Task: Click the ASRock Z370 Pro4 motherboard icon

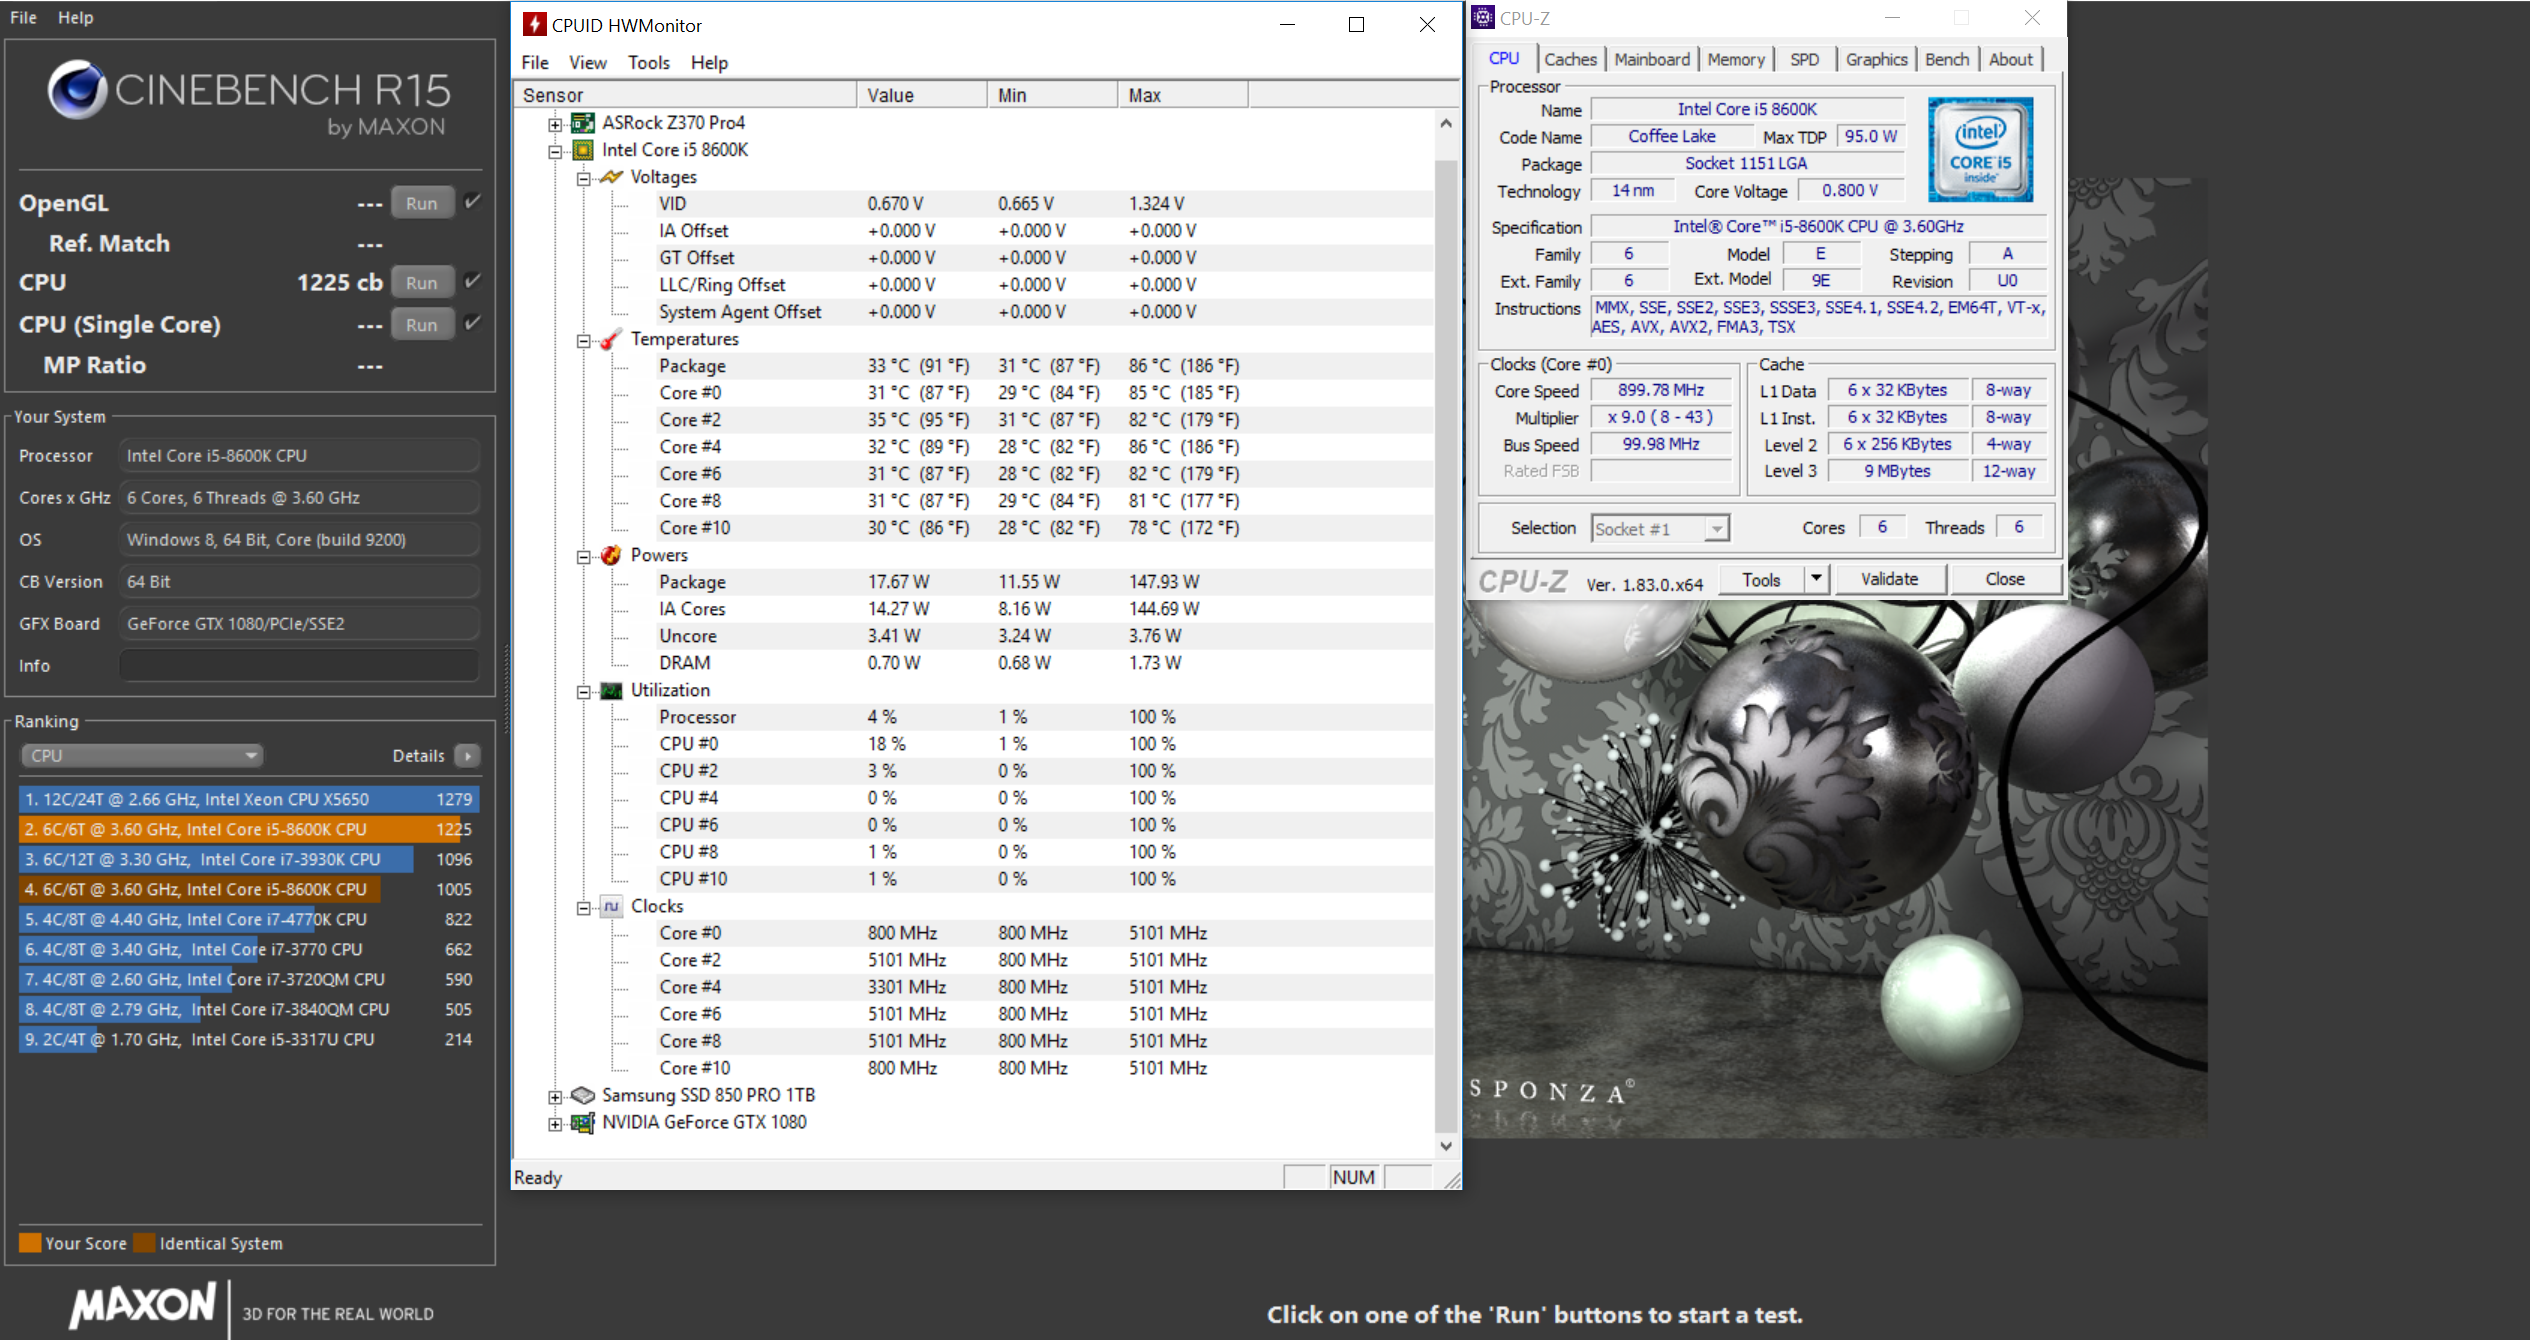Action: tap(583, 123)
